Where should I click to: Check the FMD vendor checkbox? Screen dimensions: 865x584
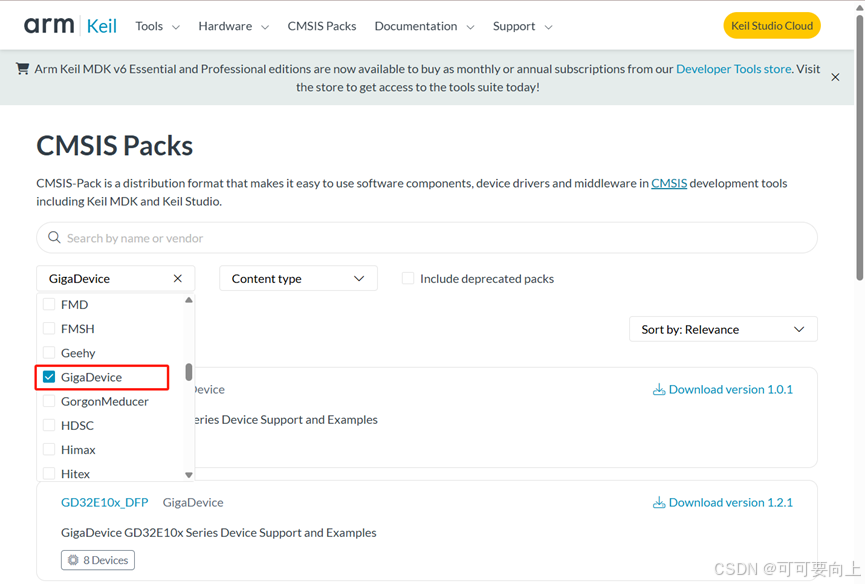49,304
